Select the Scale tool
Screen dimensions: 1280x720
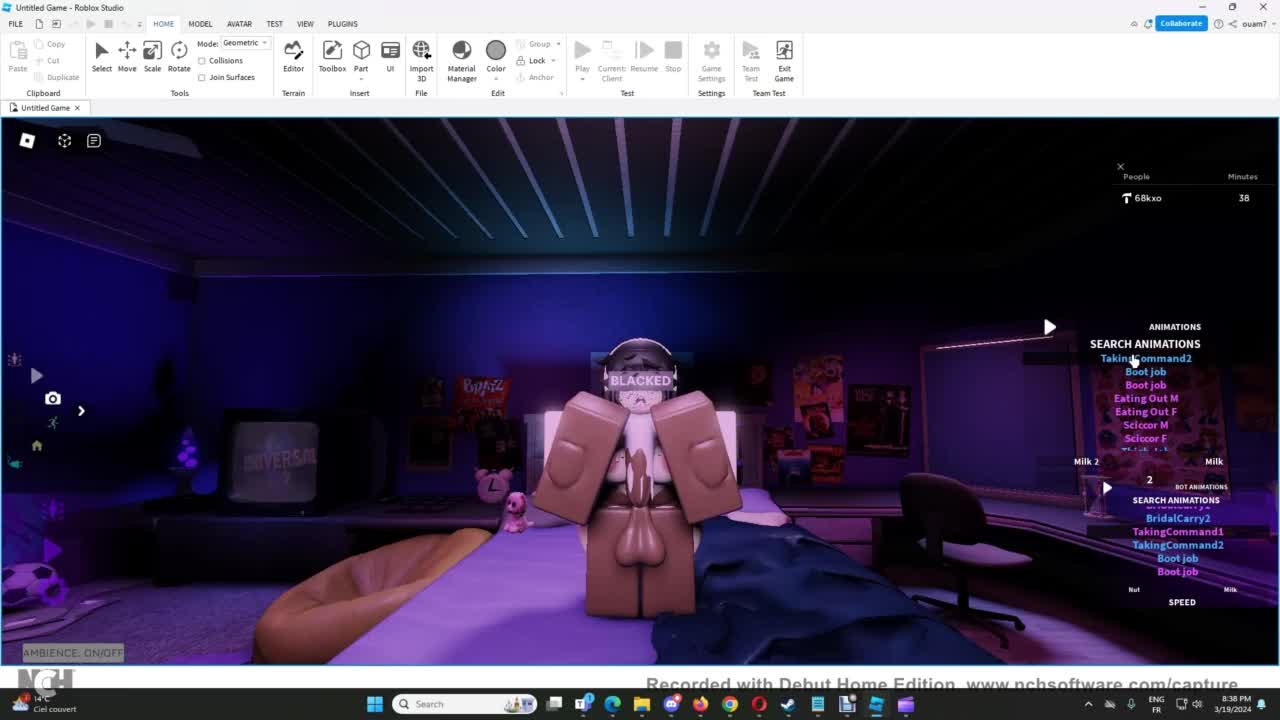(152, 56)
